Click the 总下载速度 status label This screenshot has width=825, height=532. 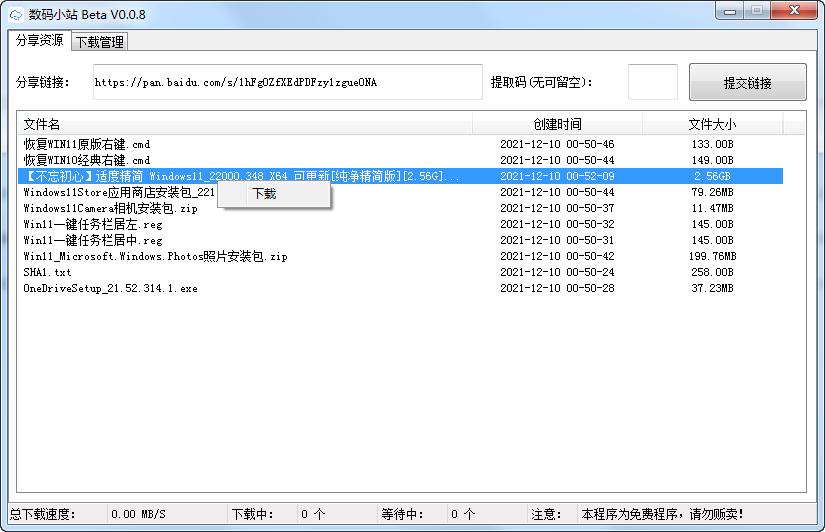(43, 514)
